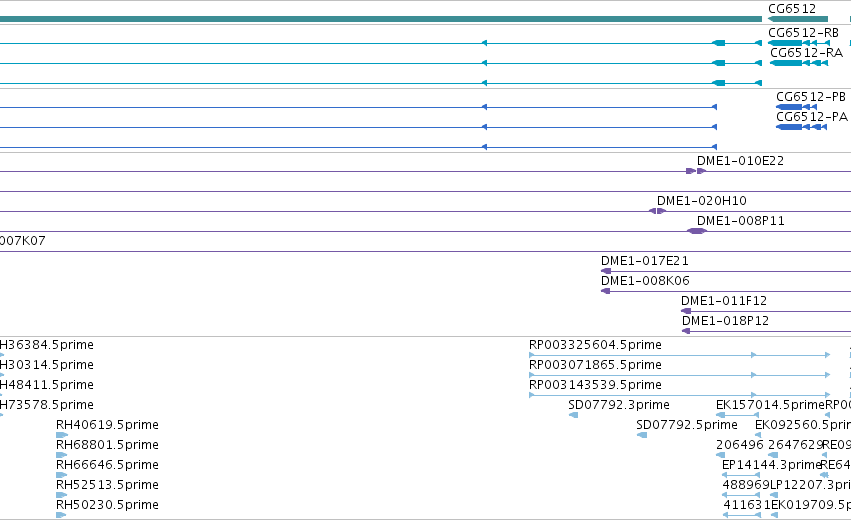The image size is (851, 520).
Task: Select the RH50230.5prime EST
Action: (x=61, y=515)
